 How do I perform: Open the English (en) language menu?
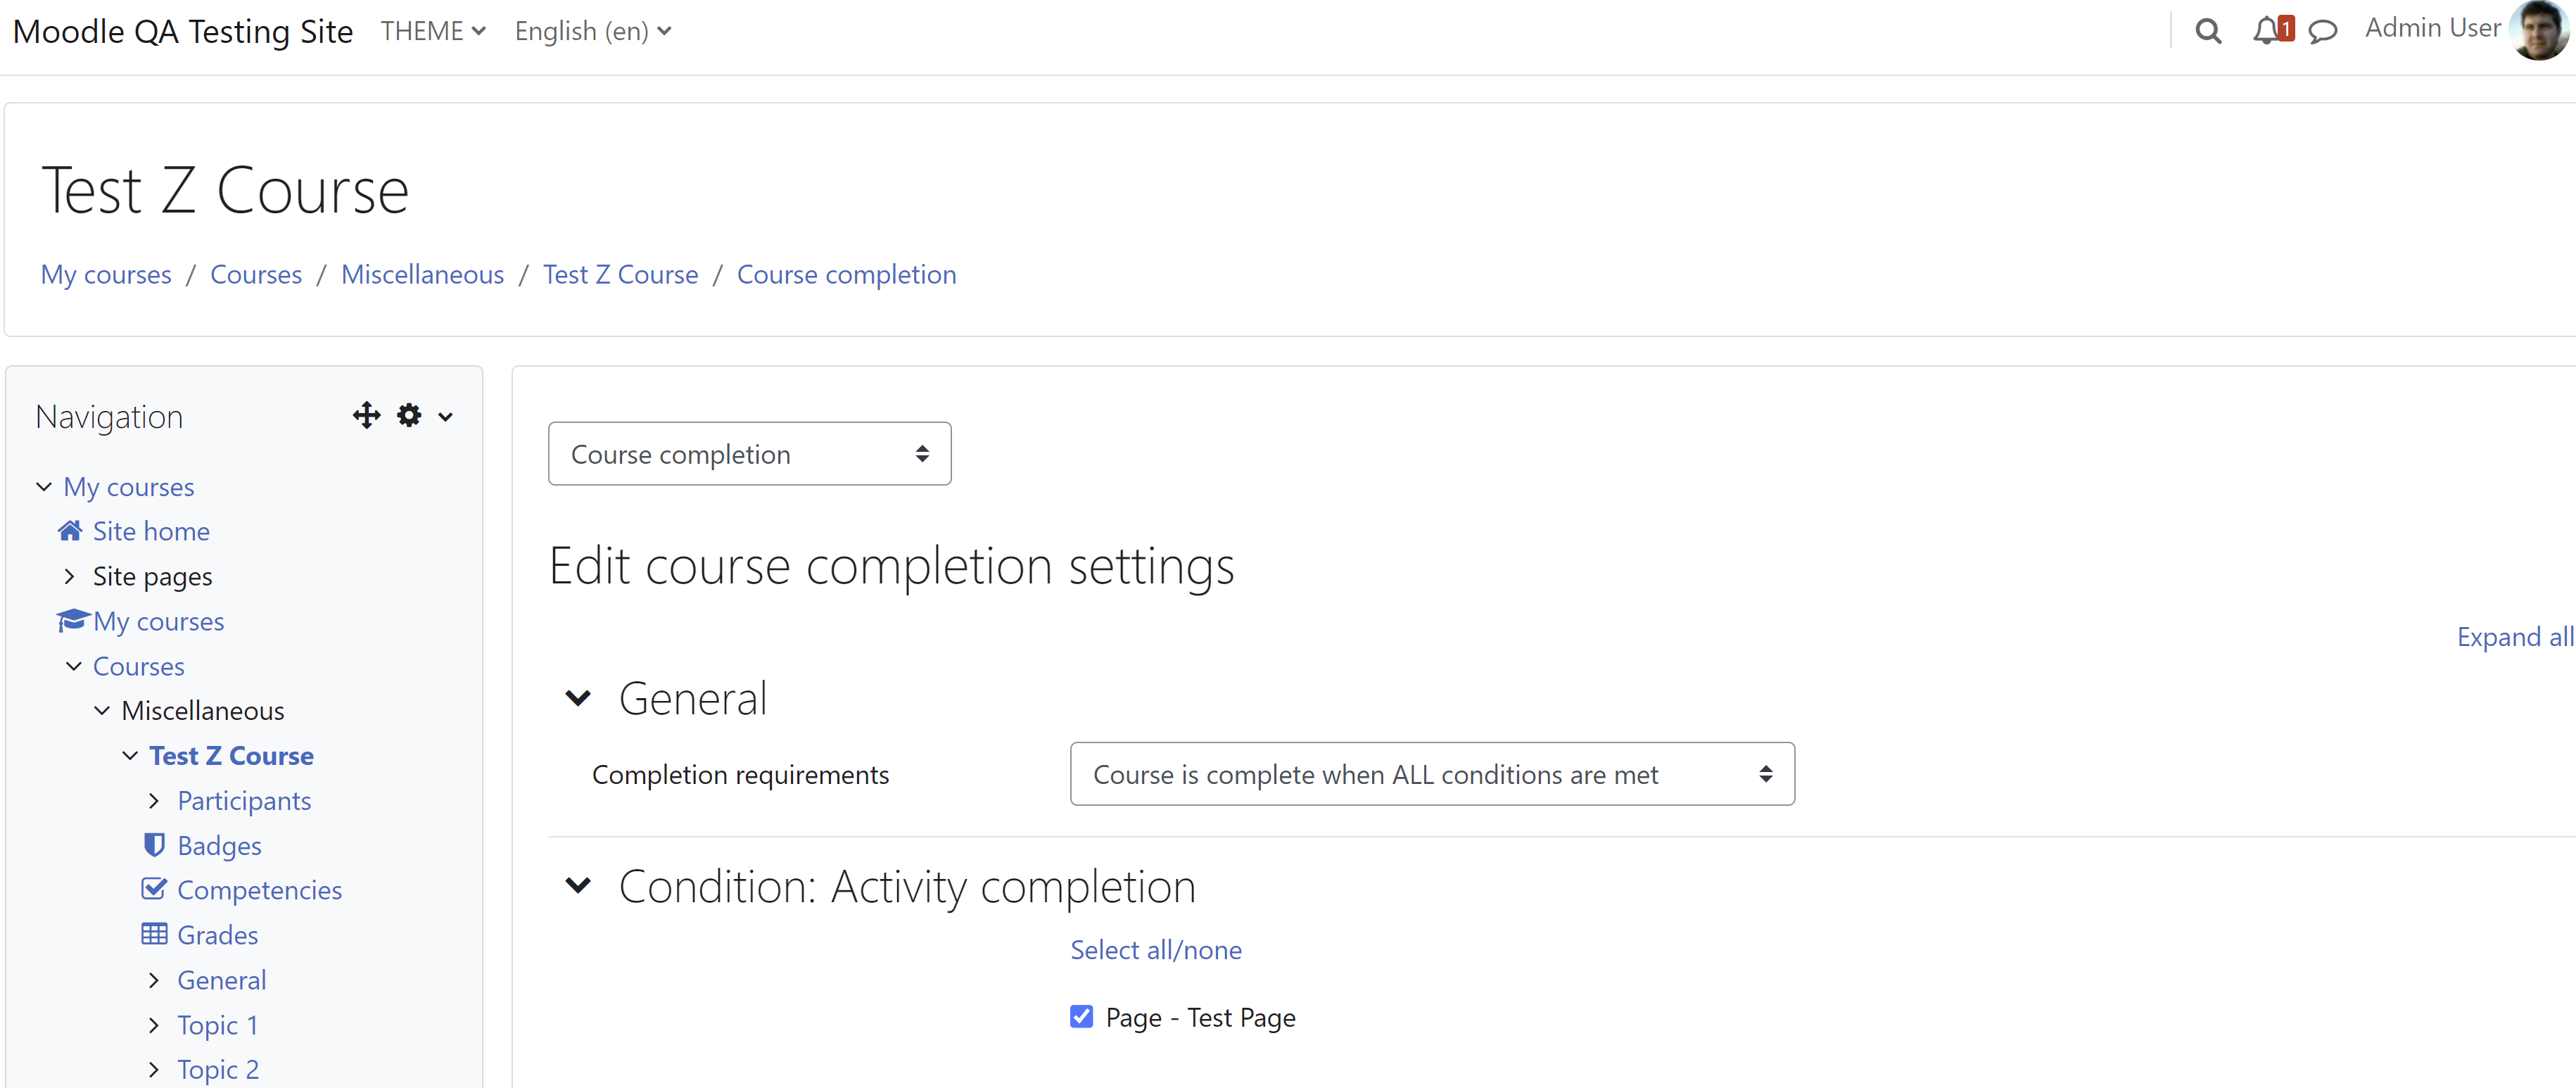[x=593, y=31]
